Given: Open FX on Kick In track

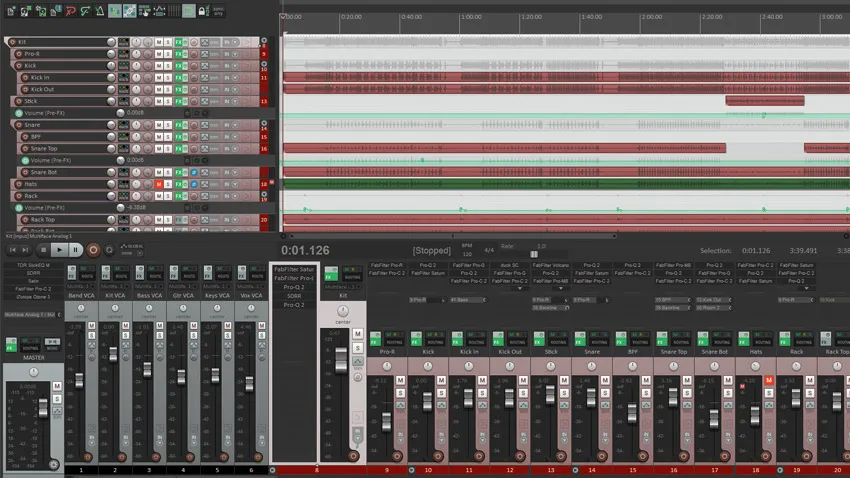Looking at the screenshot, I should pyautogui.click(x=178, y=77).
